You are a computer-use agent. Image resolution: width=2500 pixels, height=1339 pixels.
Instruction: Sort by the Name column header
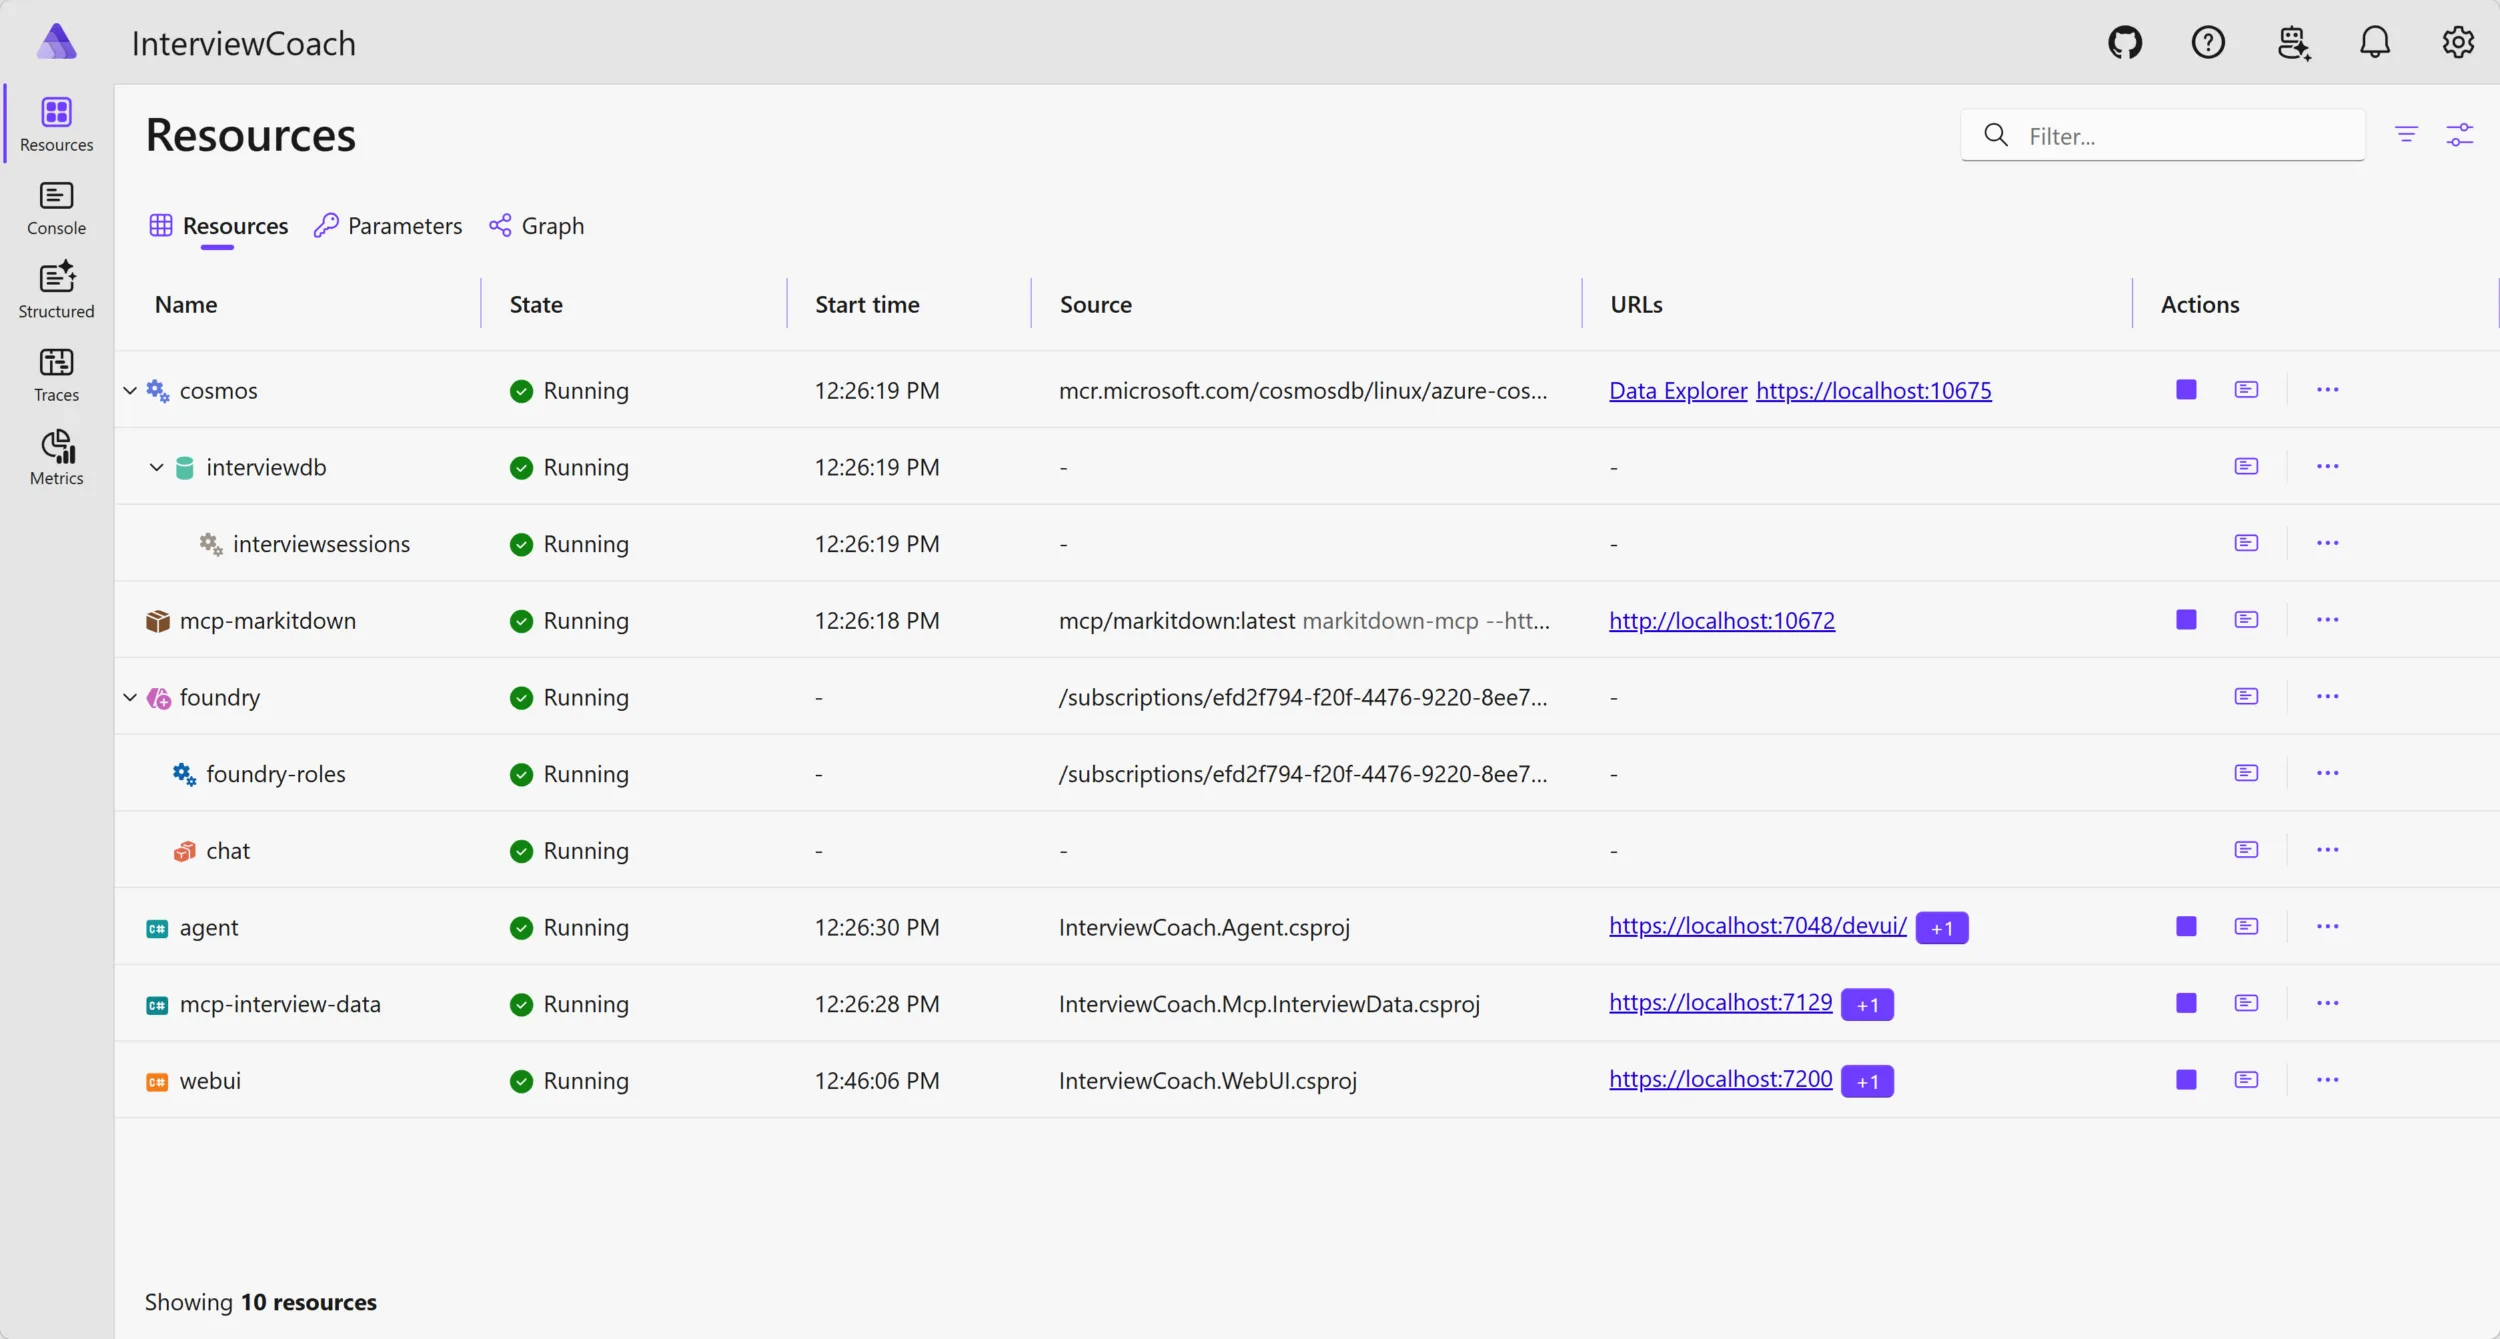(x=186, y=304)
